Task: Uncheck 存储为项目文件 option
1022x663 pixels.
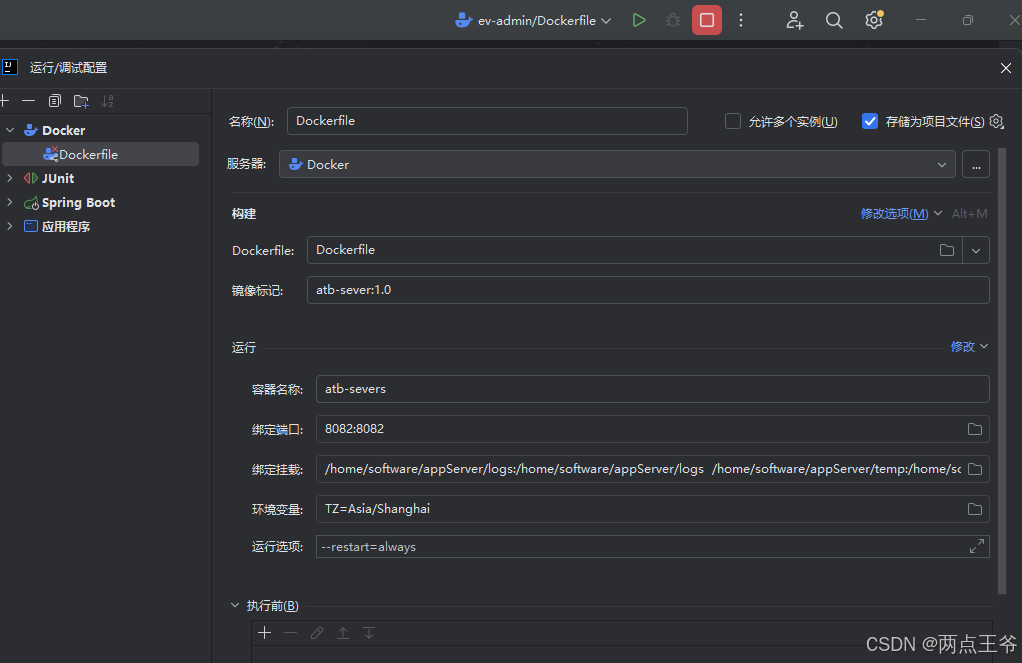Action: [x=869, y=121]
